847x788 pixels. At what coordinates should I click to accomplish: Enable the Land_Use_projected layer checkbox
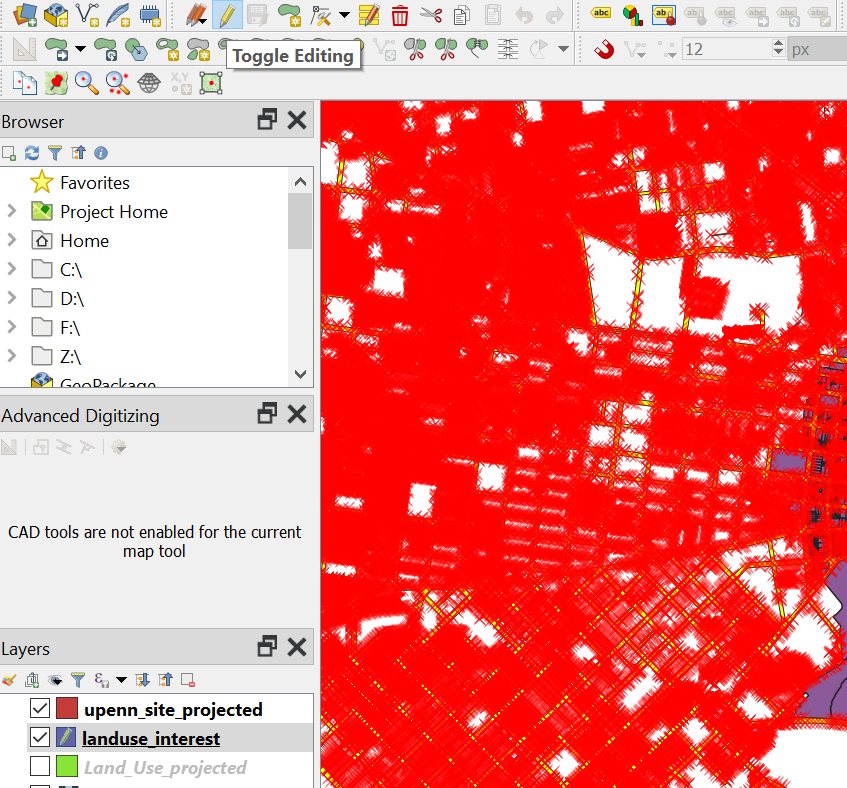[x=40, y=767]
